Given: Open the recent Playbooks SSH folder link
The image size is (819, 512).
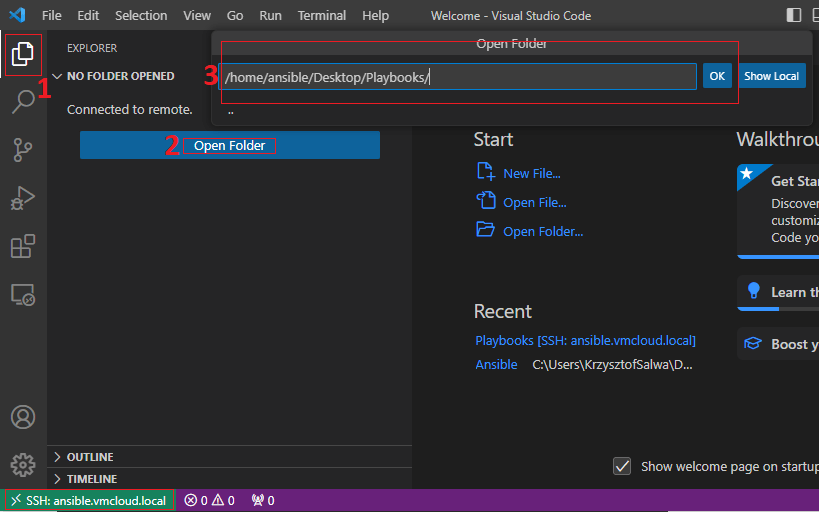Looking at the screenshot, I should tap(585, 341).
